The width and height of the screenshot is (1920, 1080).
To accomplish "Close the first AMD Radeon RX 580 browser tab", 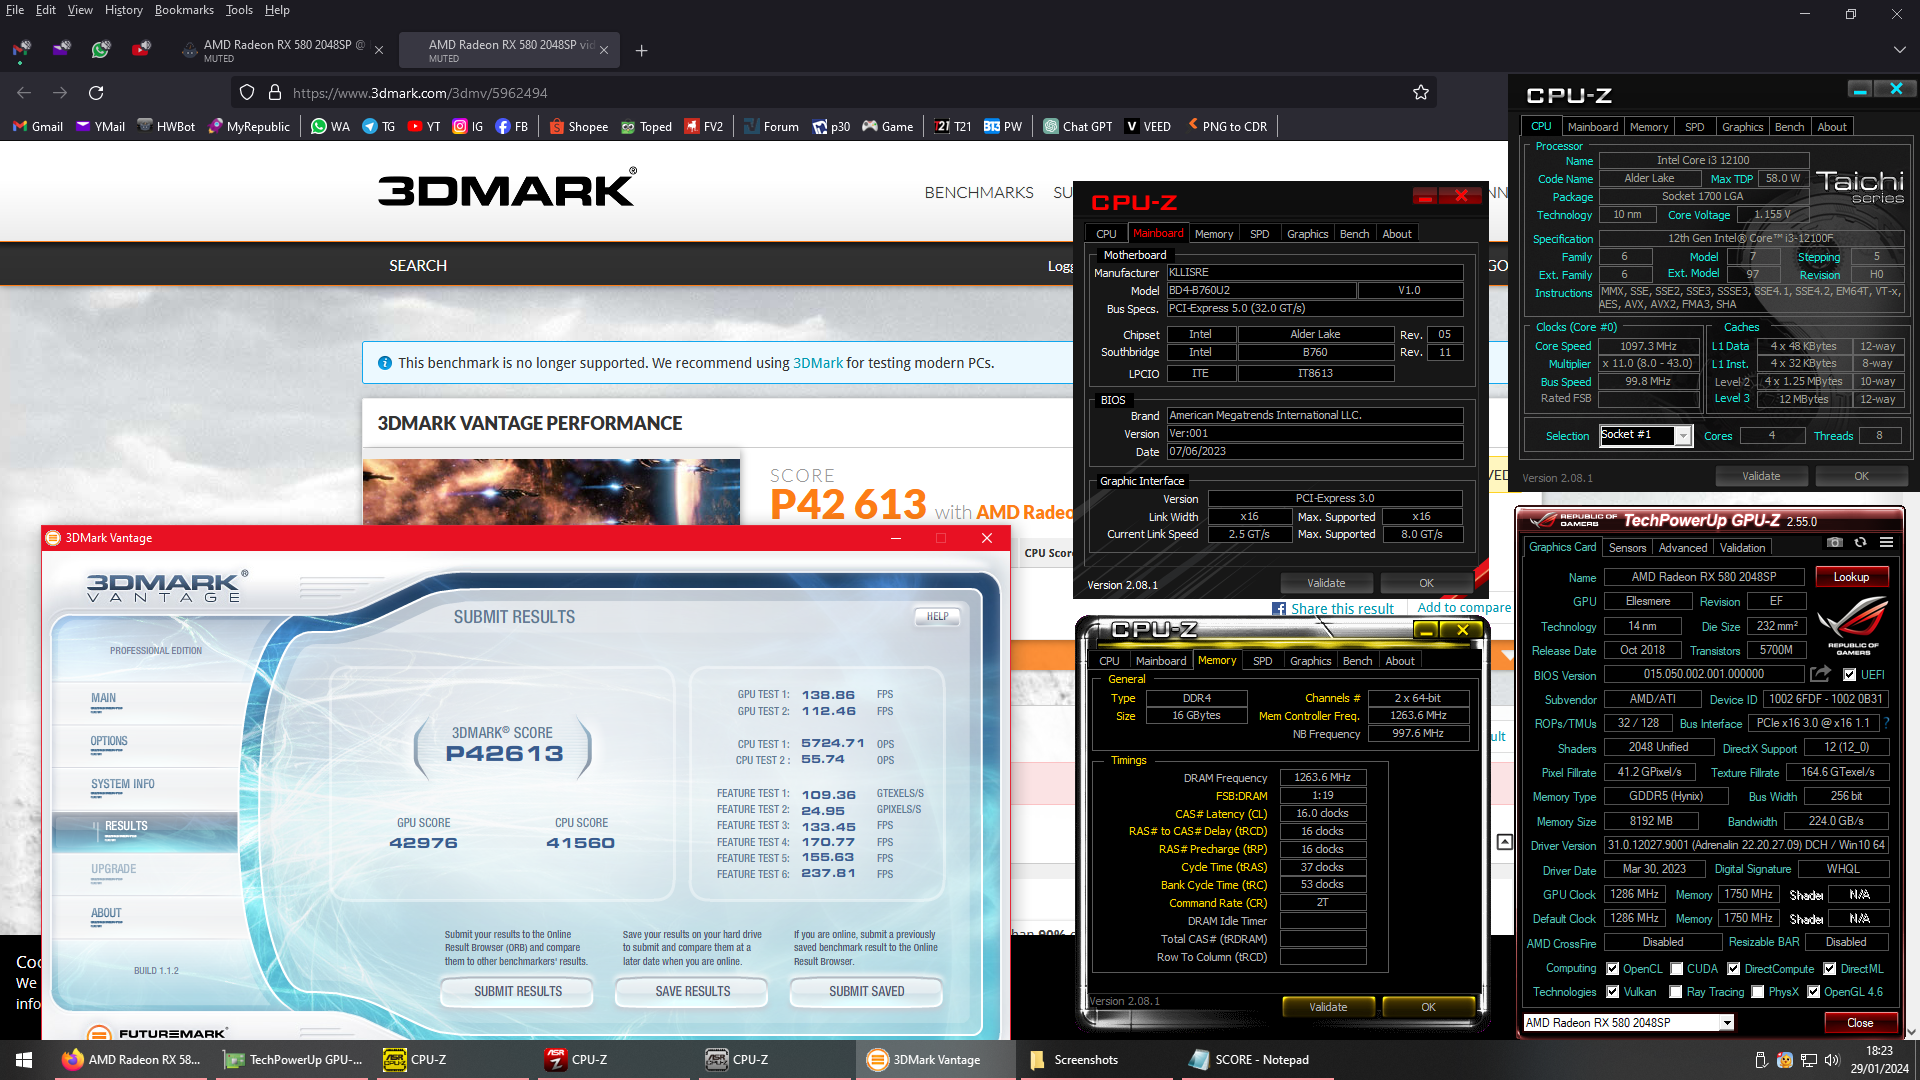I will point(378,51).
